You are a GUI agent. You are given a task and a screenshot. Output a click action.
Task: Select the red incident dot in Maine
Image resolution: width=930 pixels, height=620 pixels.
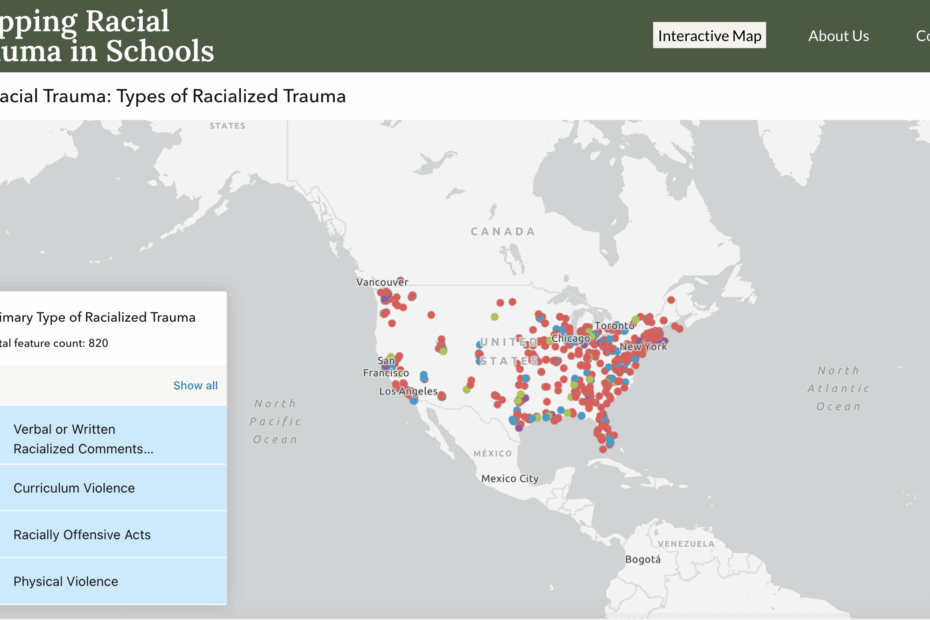coord(671,300)
